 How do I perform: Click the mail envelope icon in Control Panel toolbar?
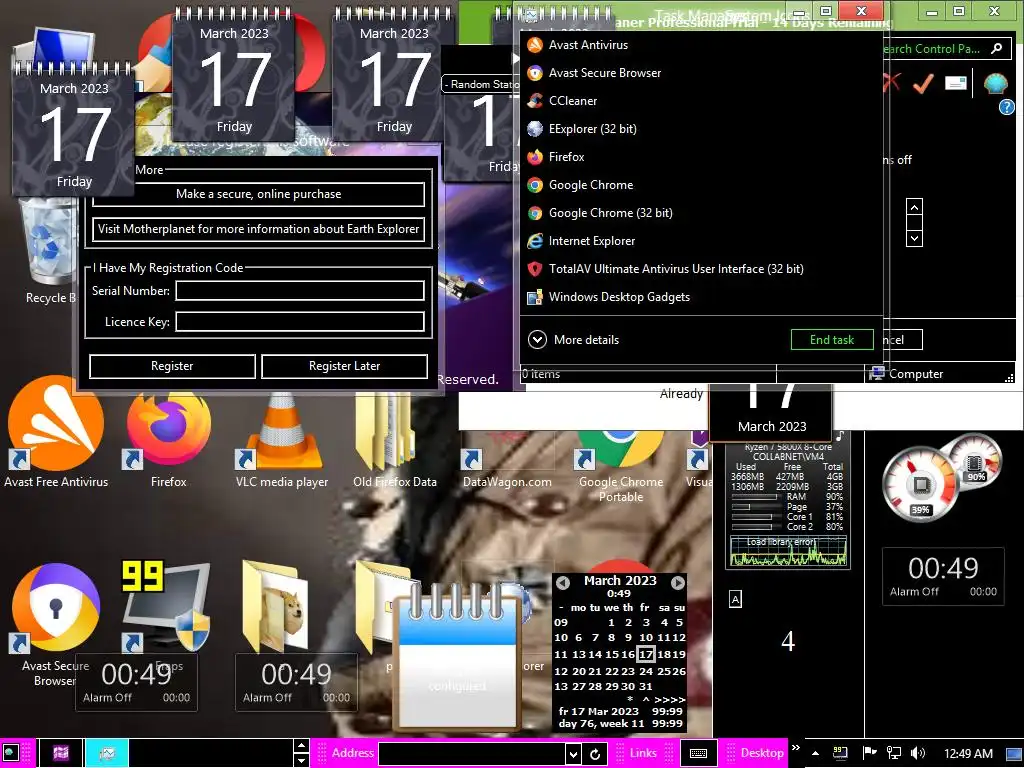(955, 83)
